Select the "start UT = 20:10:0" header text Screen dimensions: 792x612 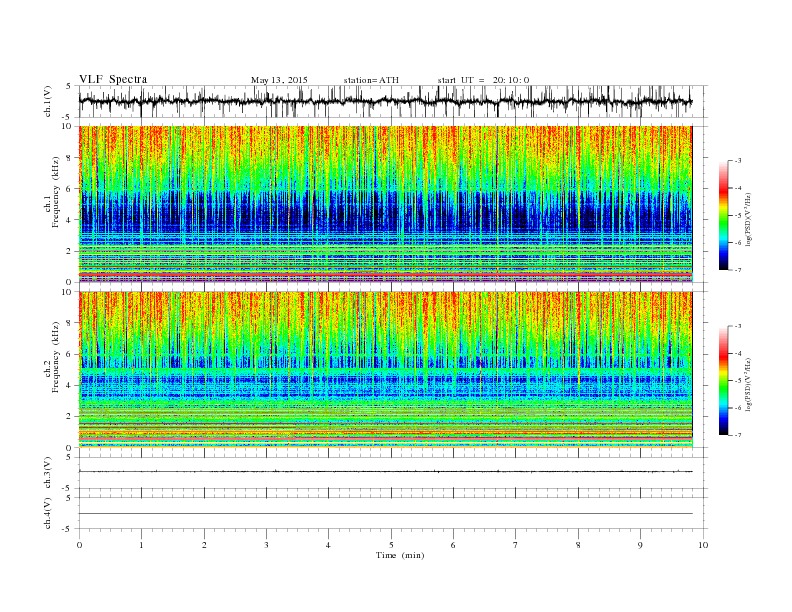(483, 80)
